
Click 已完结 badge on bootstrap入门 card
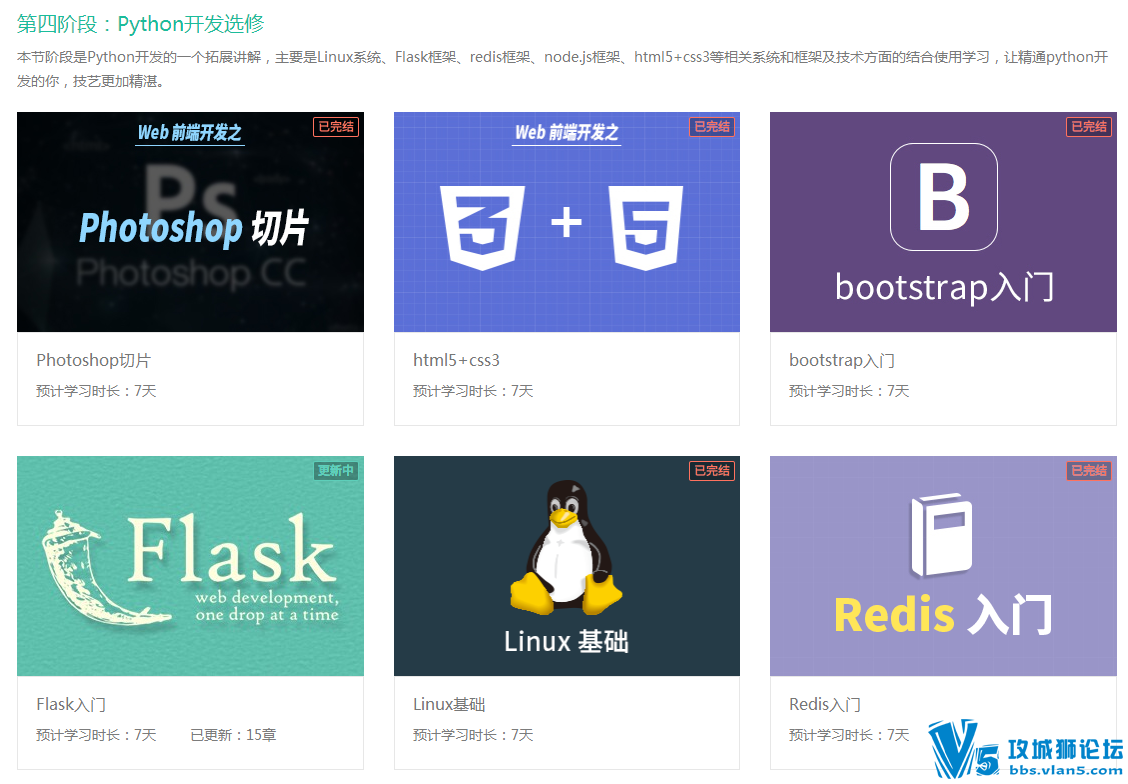click(1089, 127)
